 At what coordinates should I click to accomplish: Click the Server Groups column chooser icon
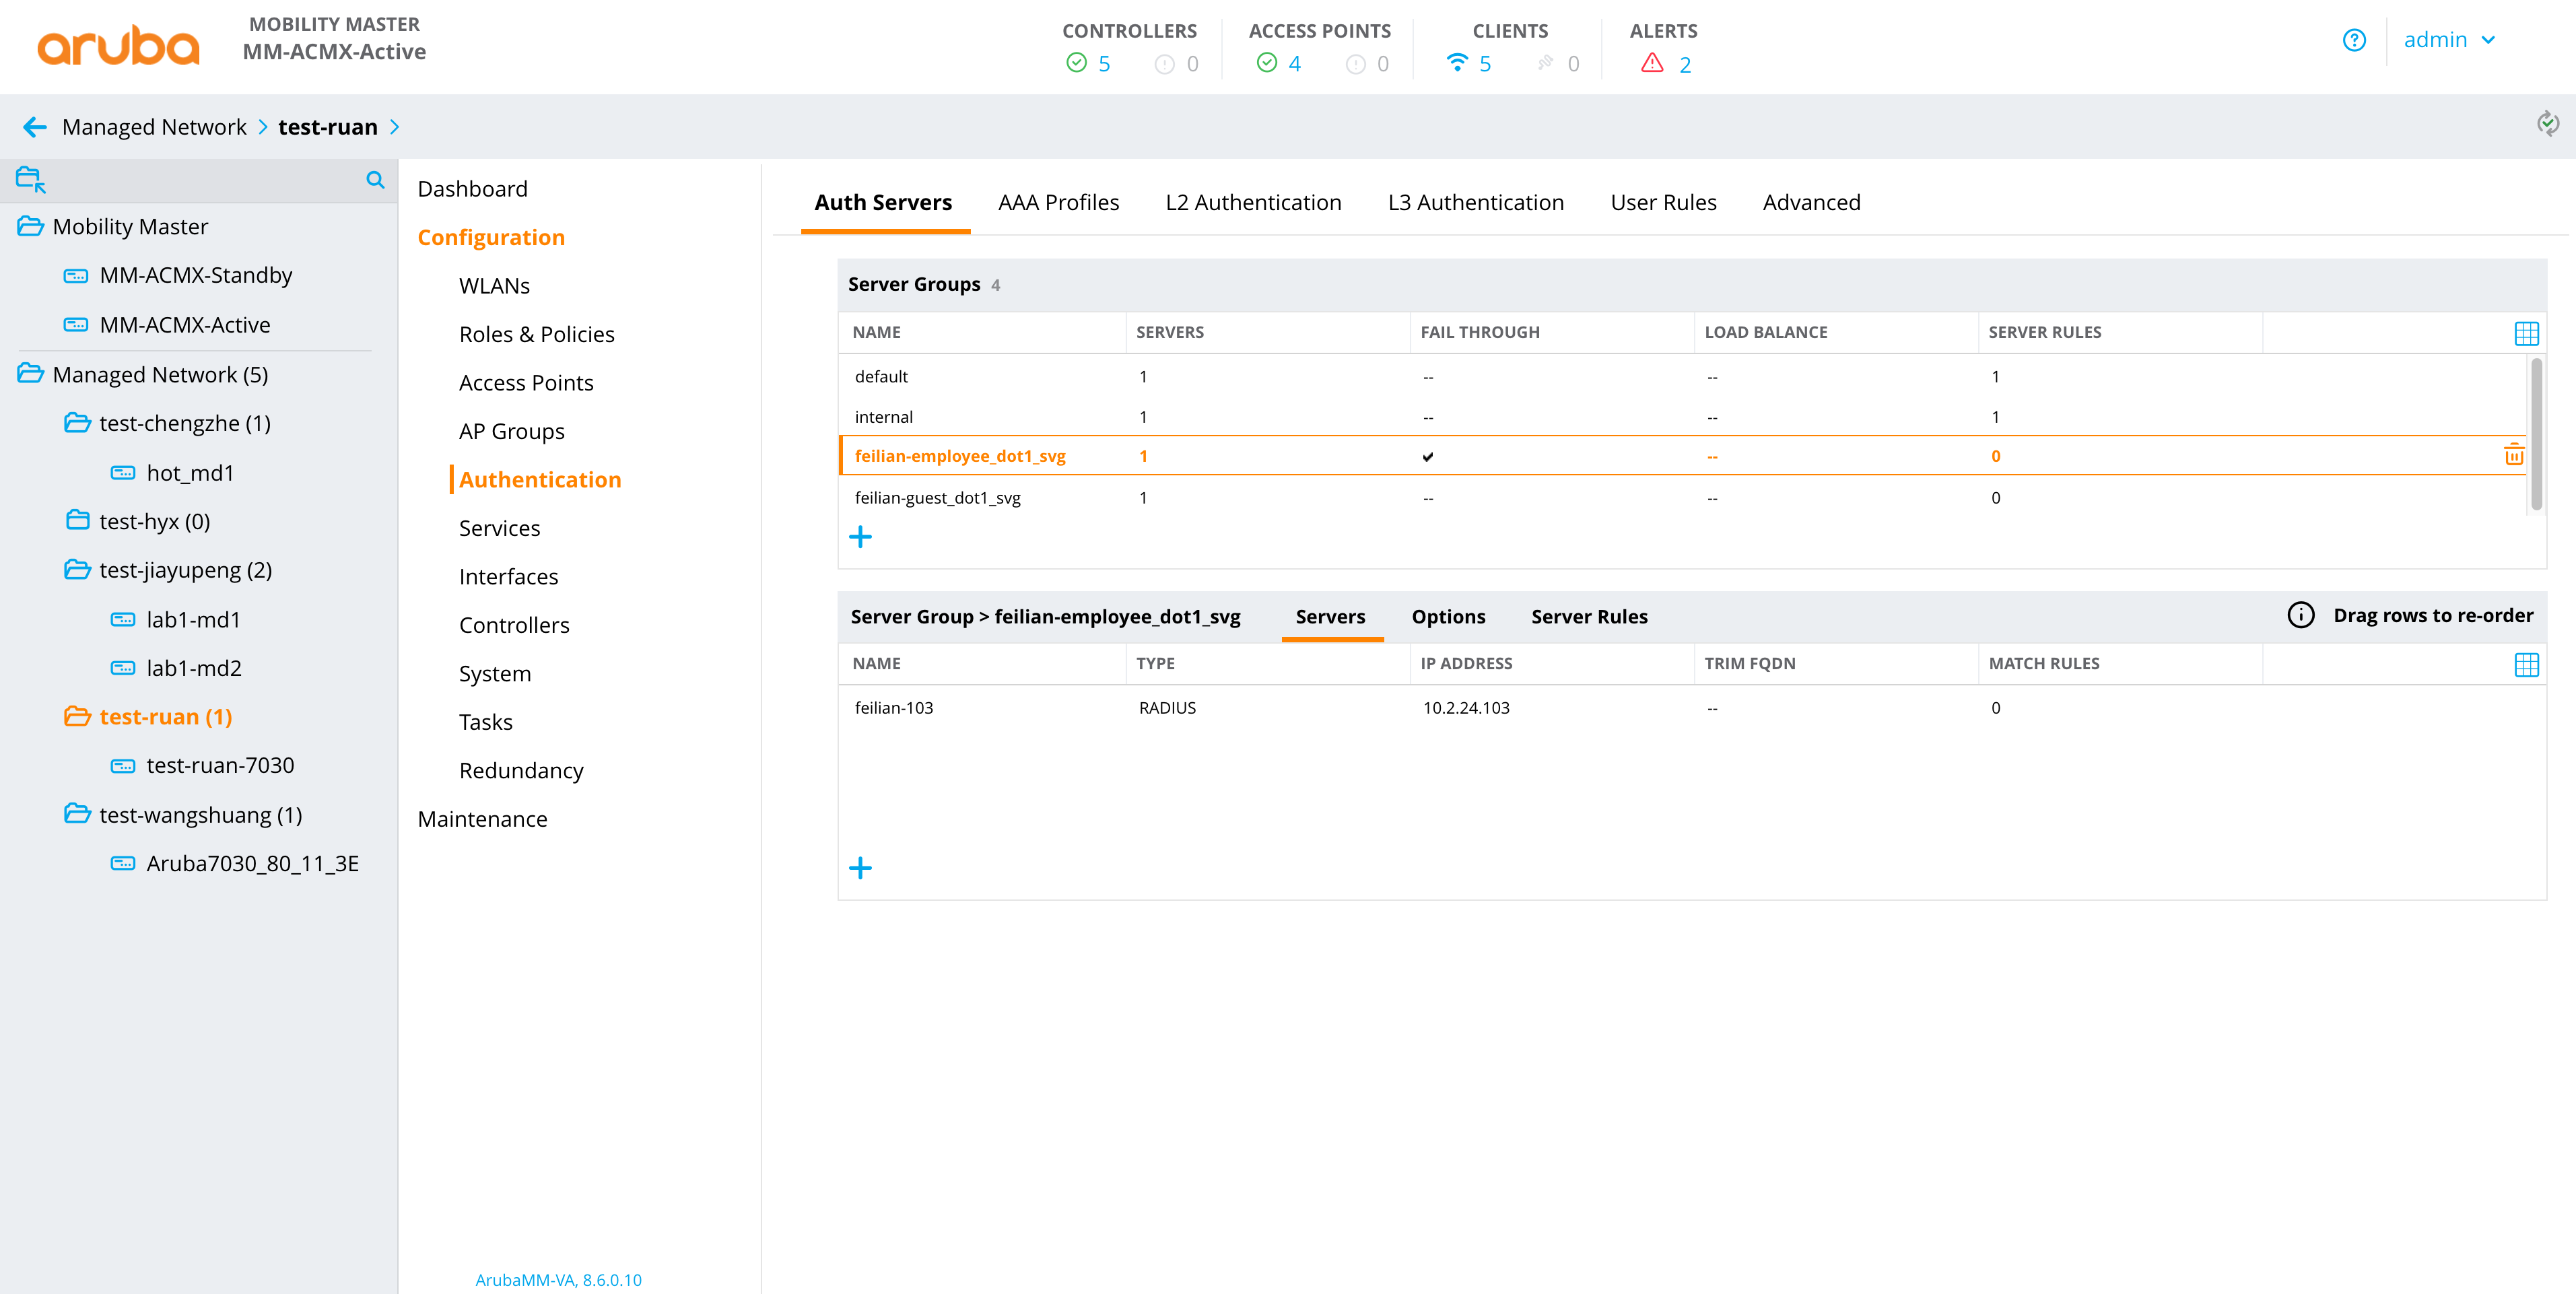pyautogui.click(x=2526, y=333)
